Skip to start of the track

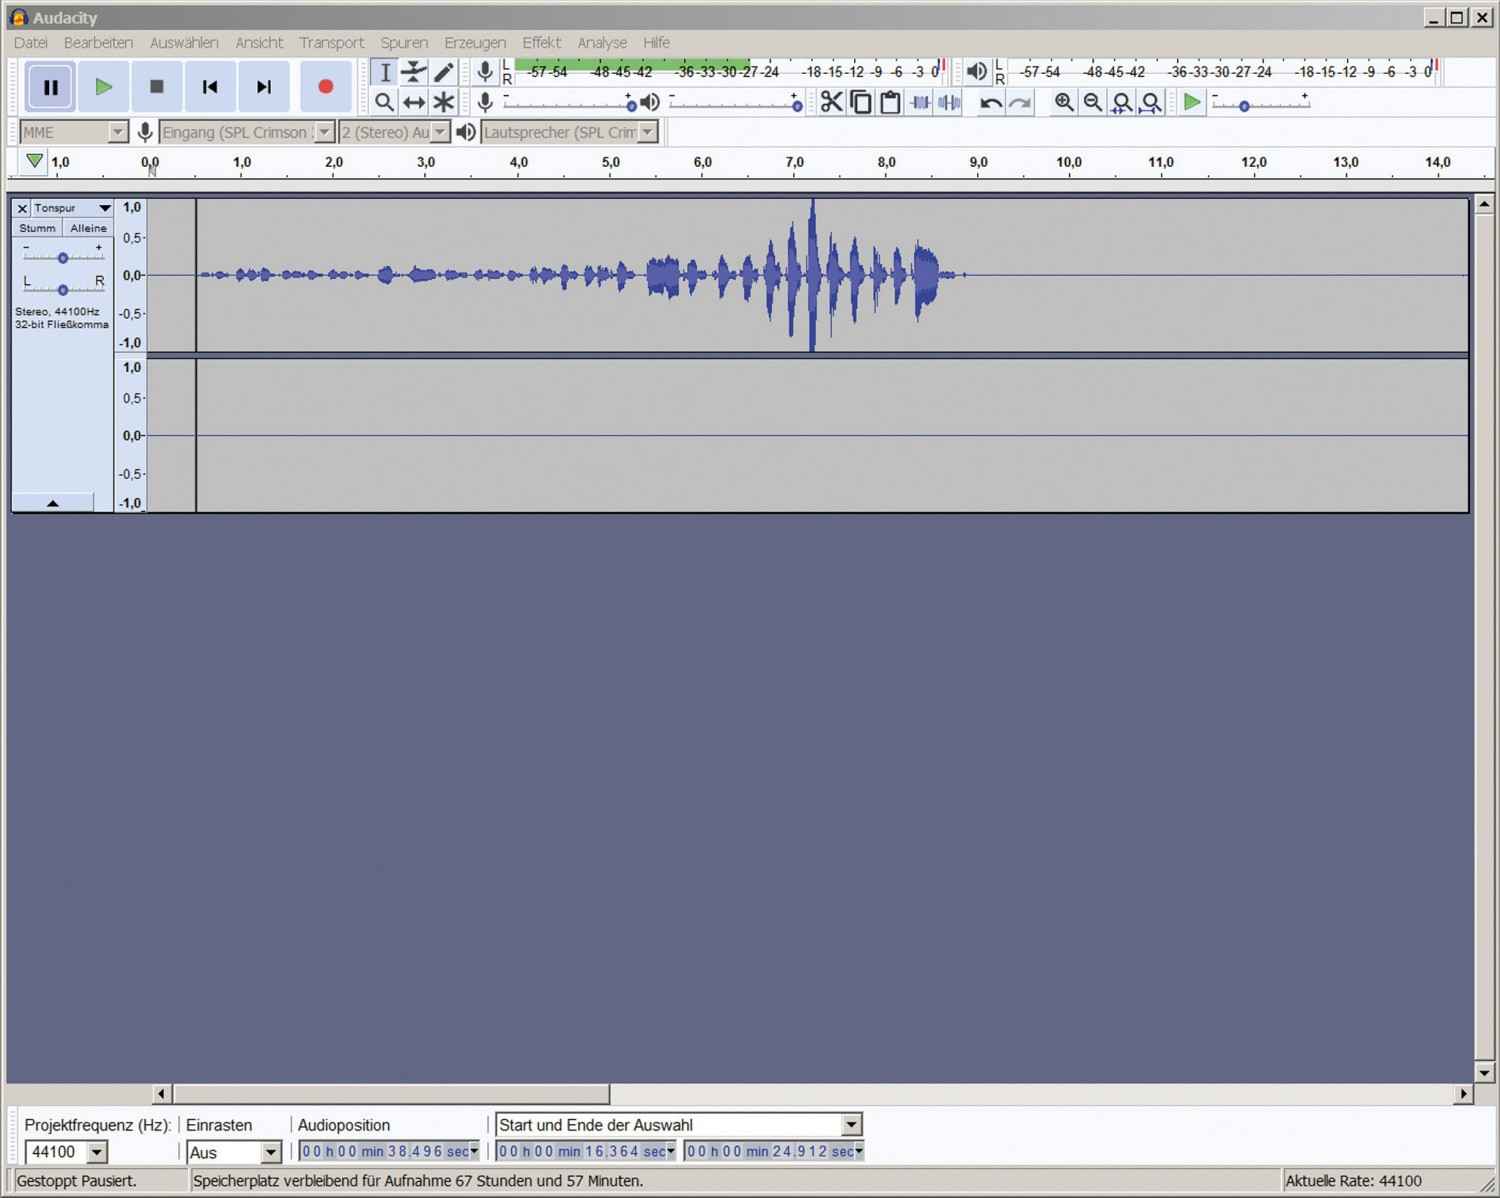(x=210, y=87)
